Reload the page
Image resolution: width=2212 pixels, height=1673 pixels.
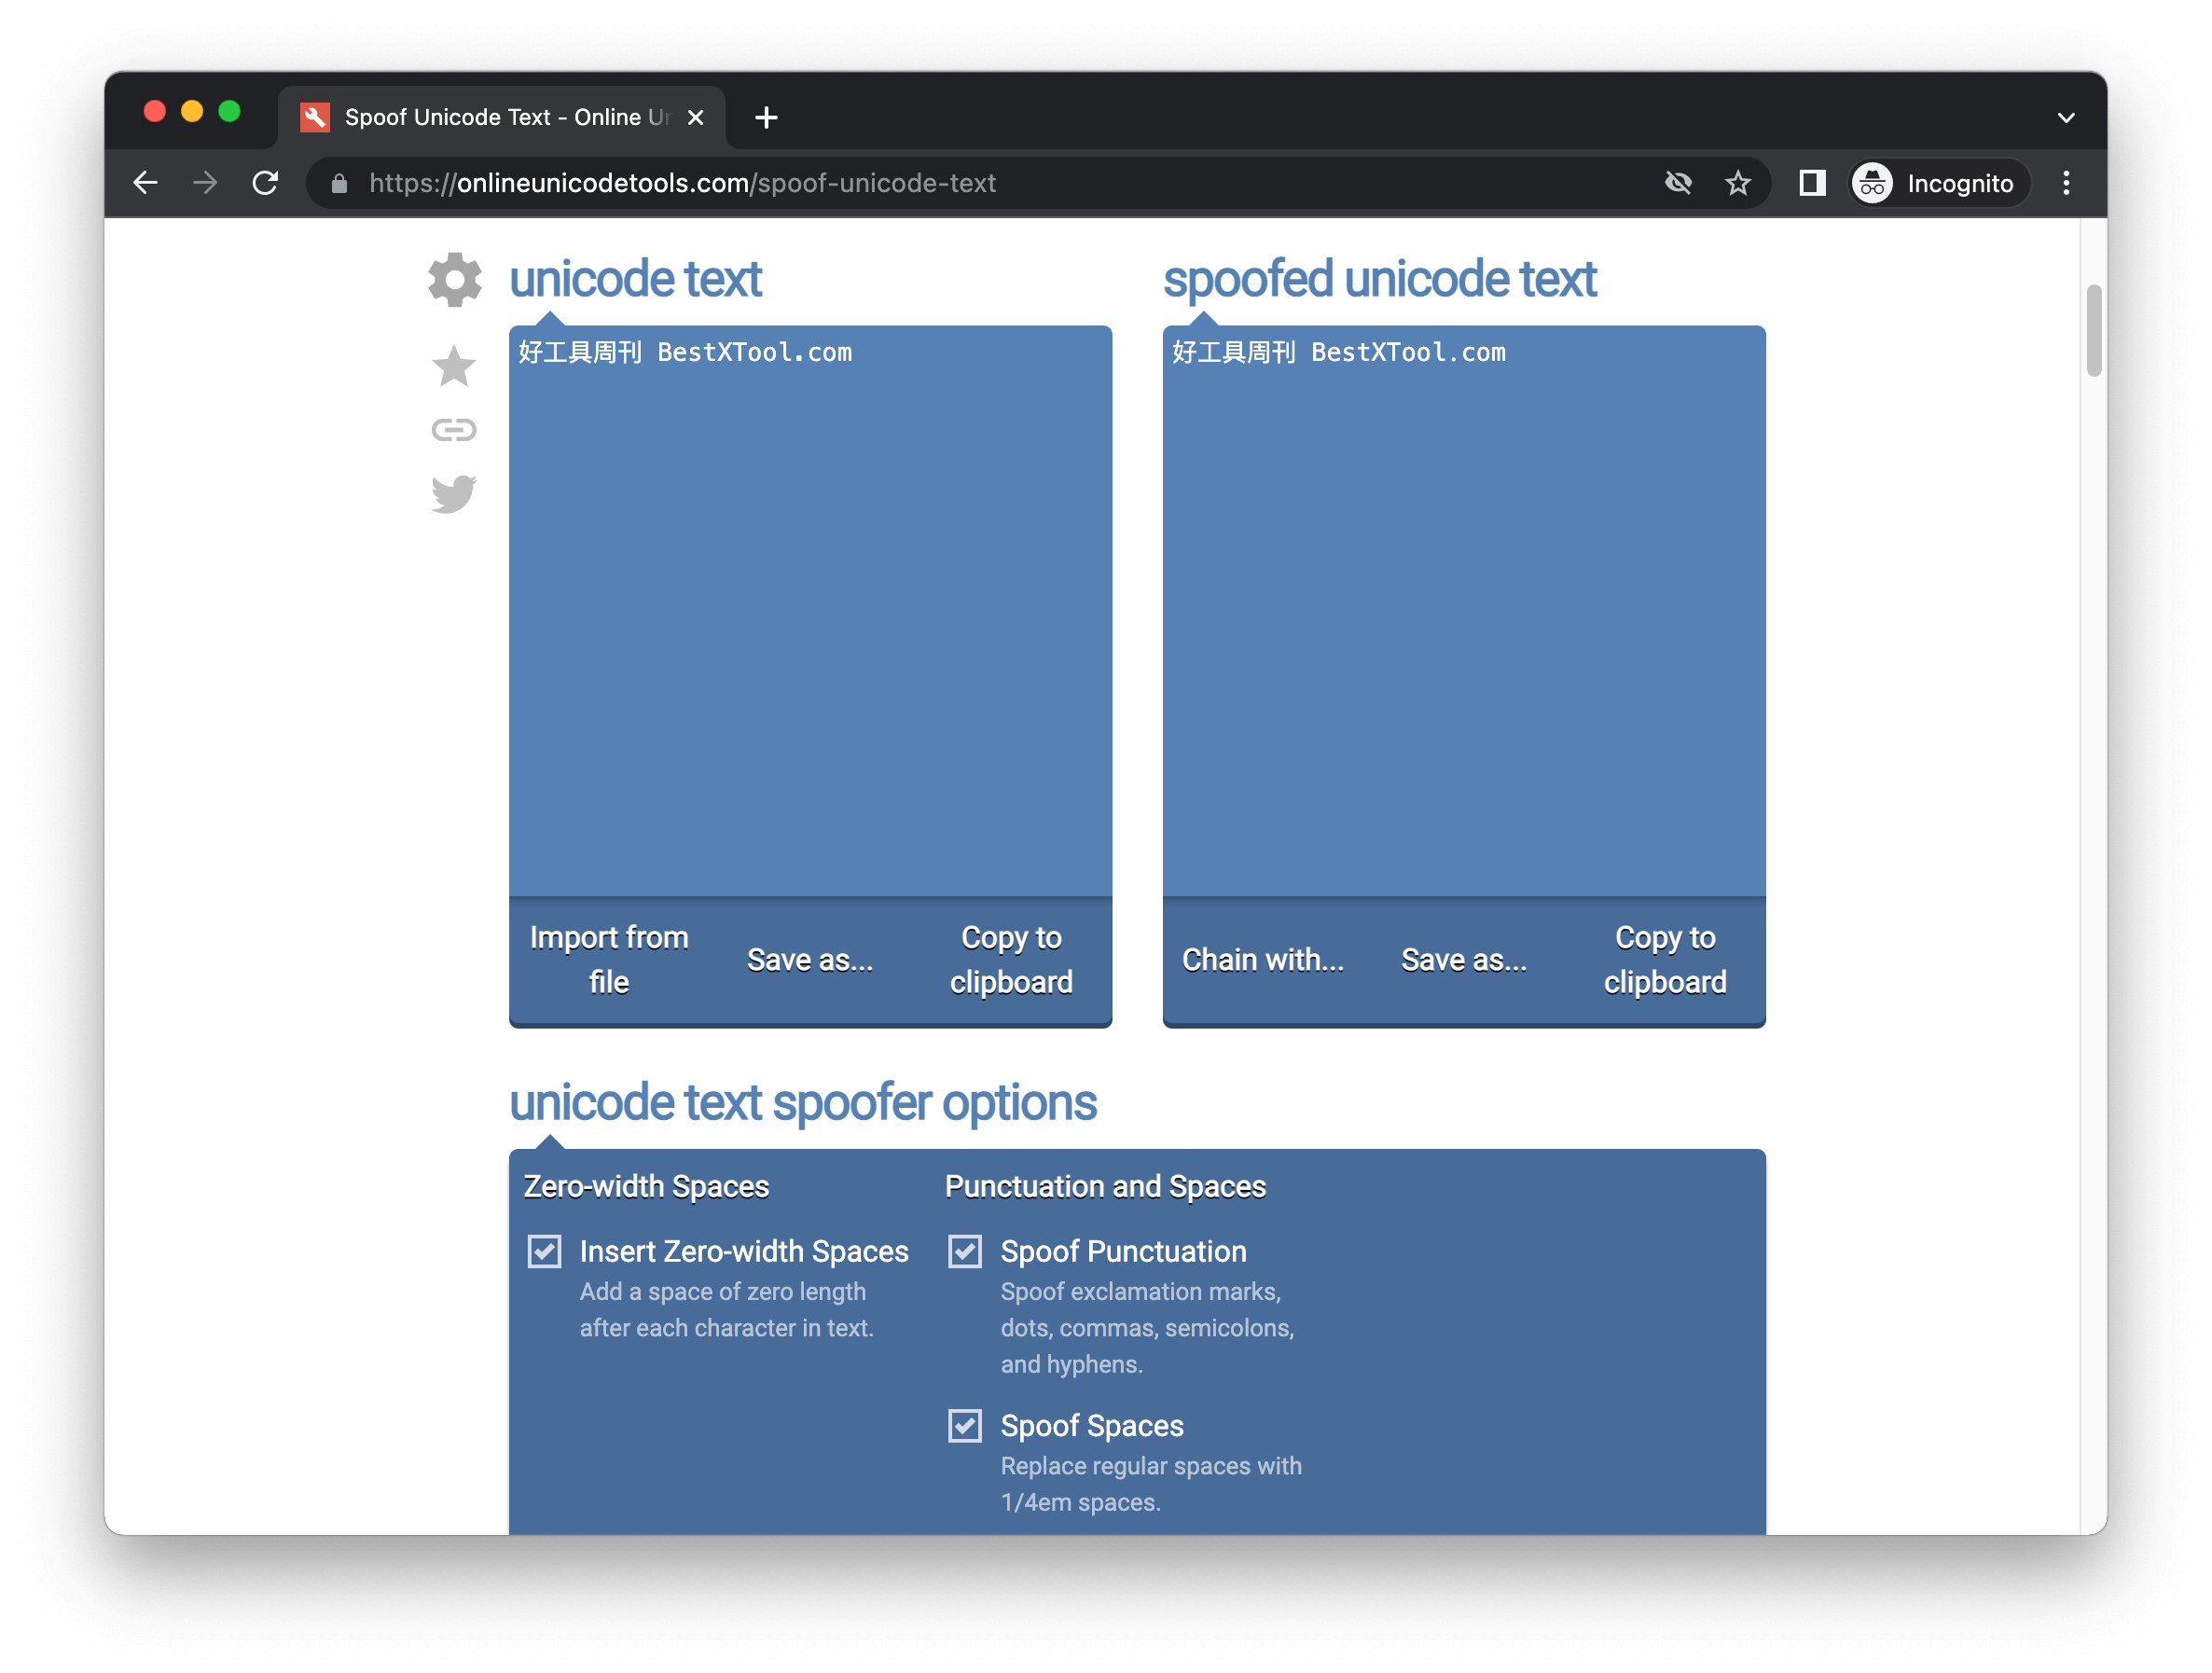pyautogui.click(x=265, y=183)
